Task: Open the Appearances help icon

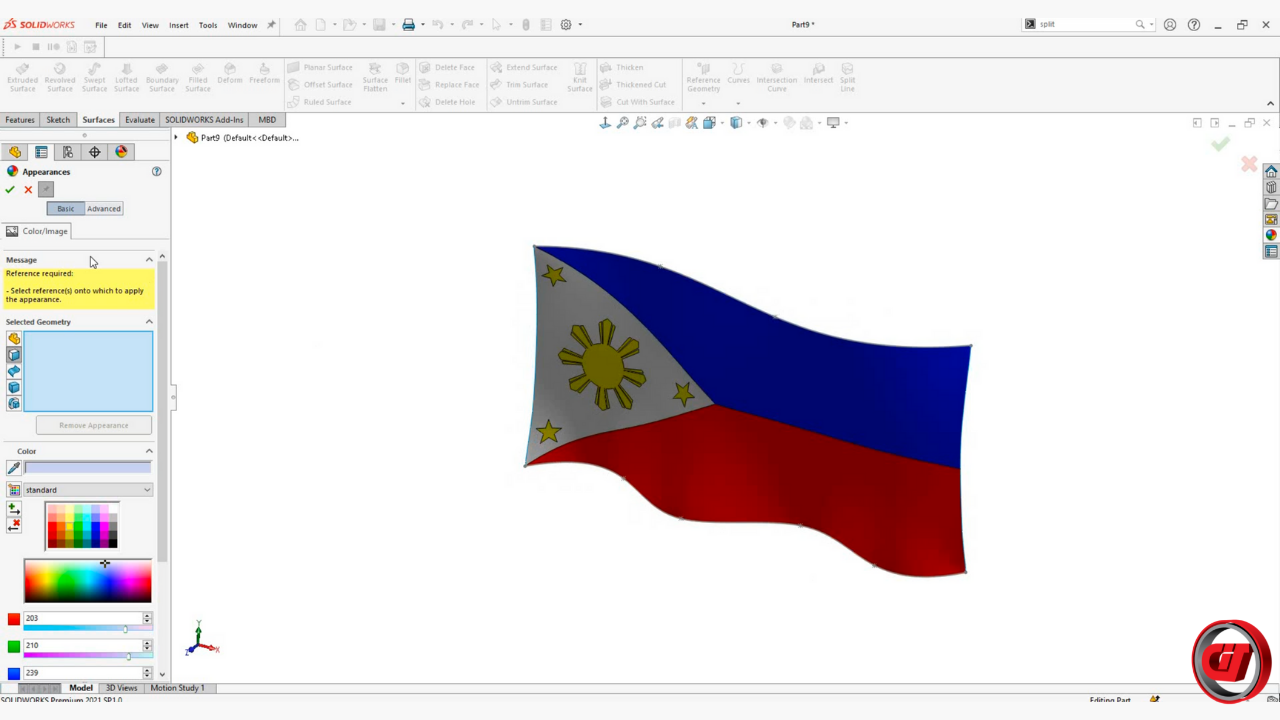Action: [156, 171]
